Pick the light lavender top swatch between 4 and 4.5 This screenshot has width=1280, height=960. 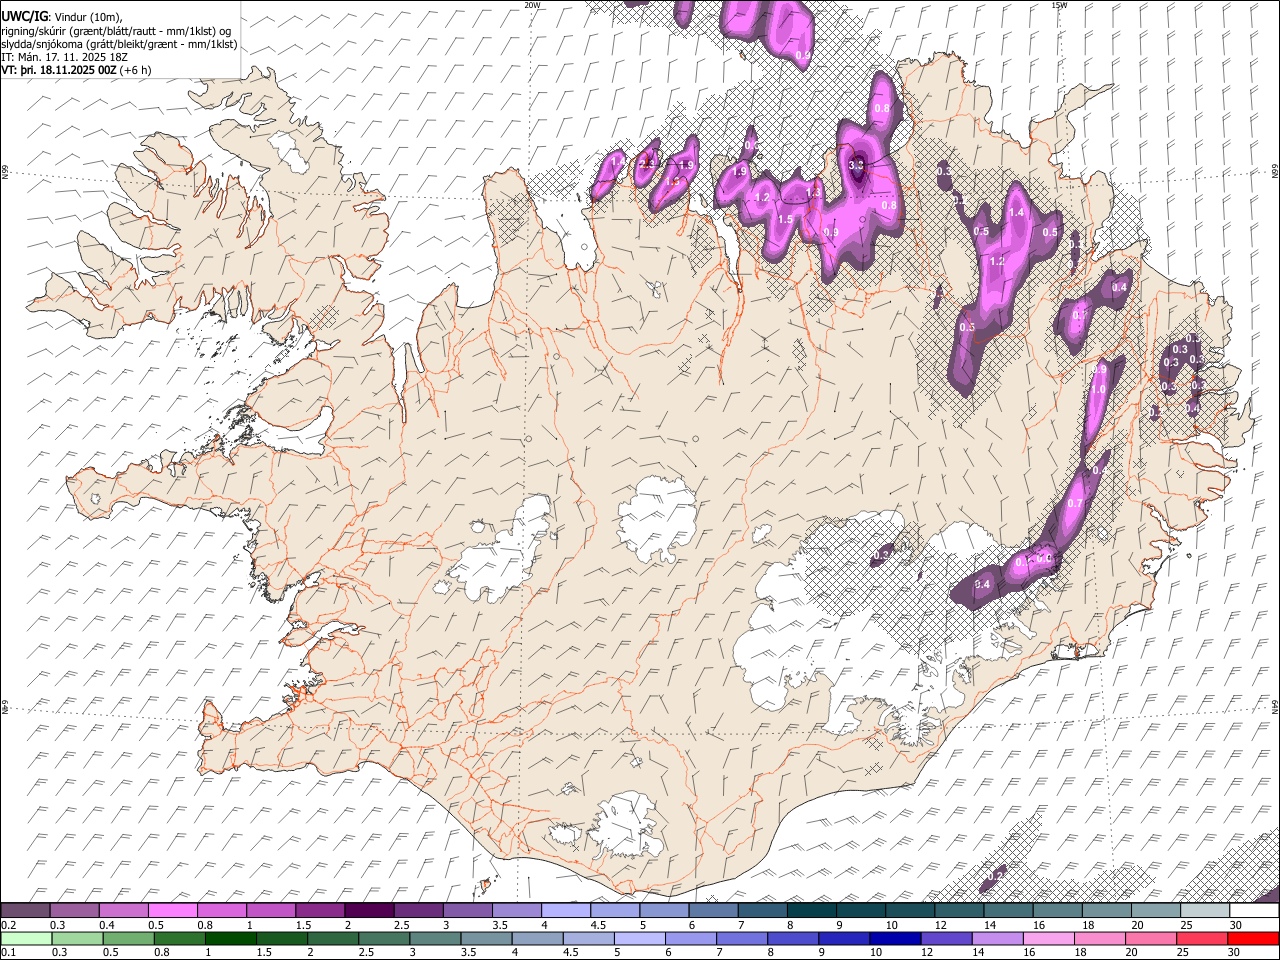coord(564,911)
